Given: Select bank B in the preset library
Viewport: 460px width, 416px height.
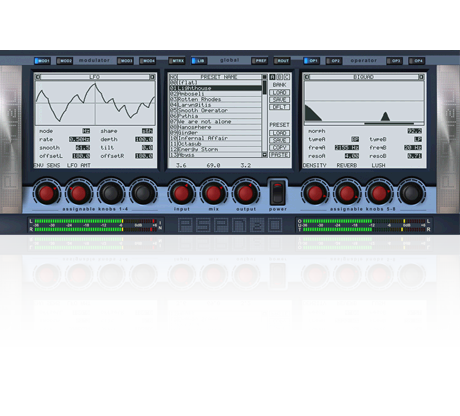Looking at the screenshot, I should (x=280, y=77).
